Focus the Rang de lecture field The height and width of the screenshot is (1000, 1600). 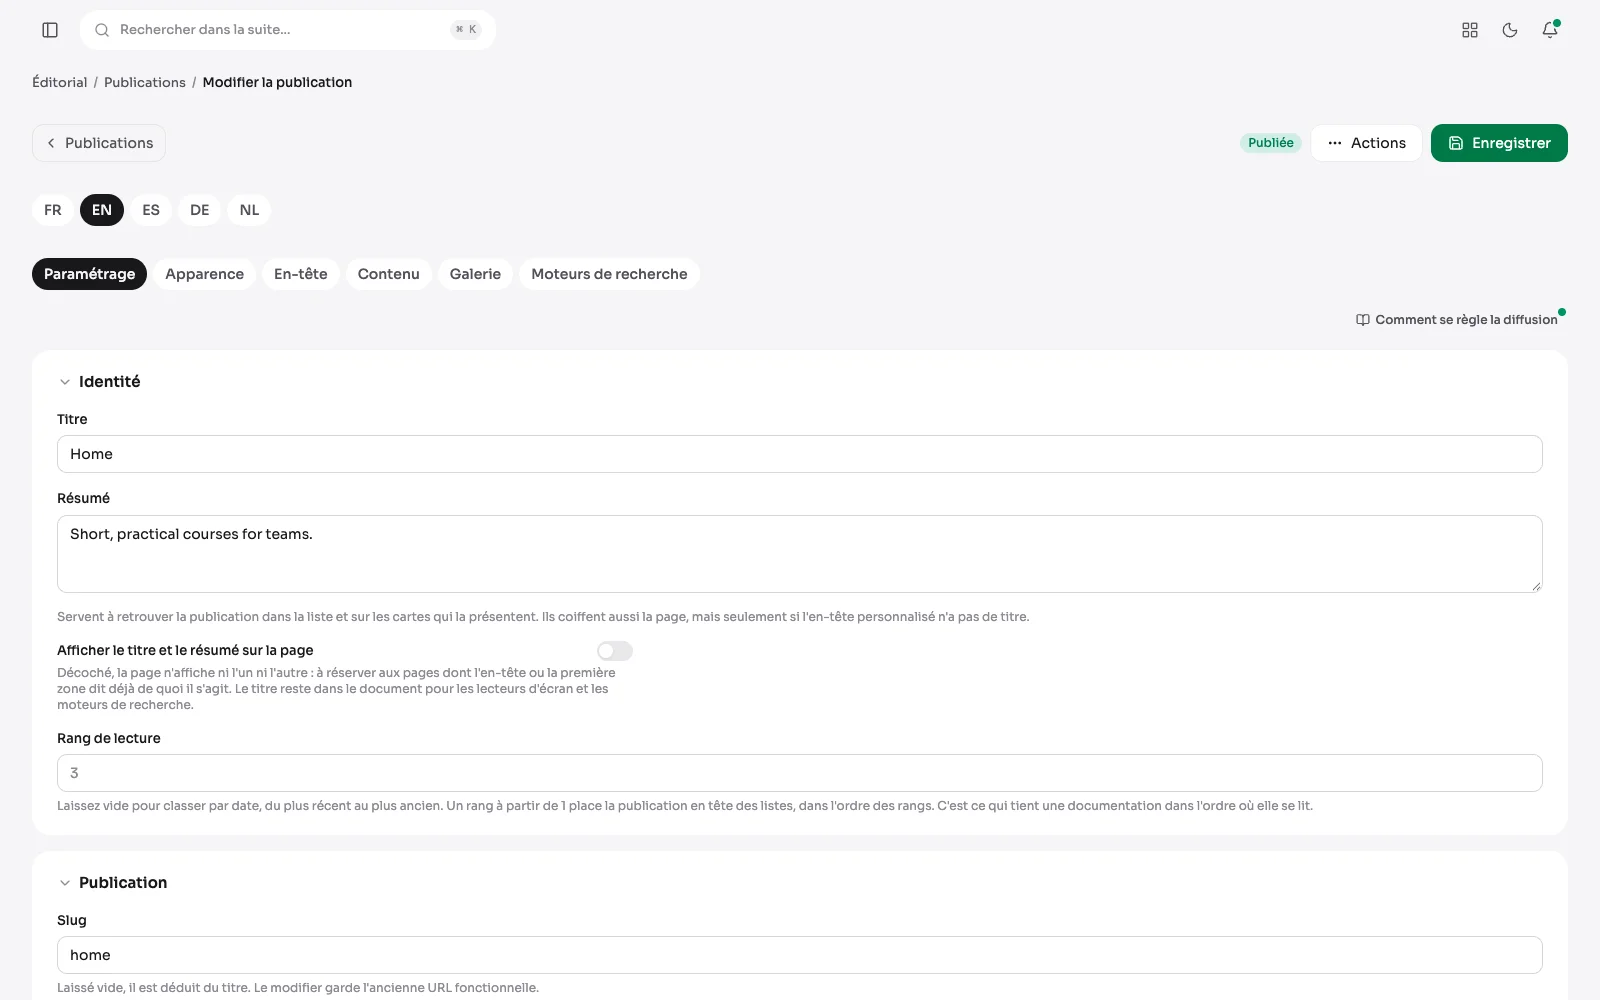coord(800,773)
